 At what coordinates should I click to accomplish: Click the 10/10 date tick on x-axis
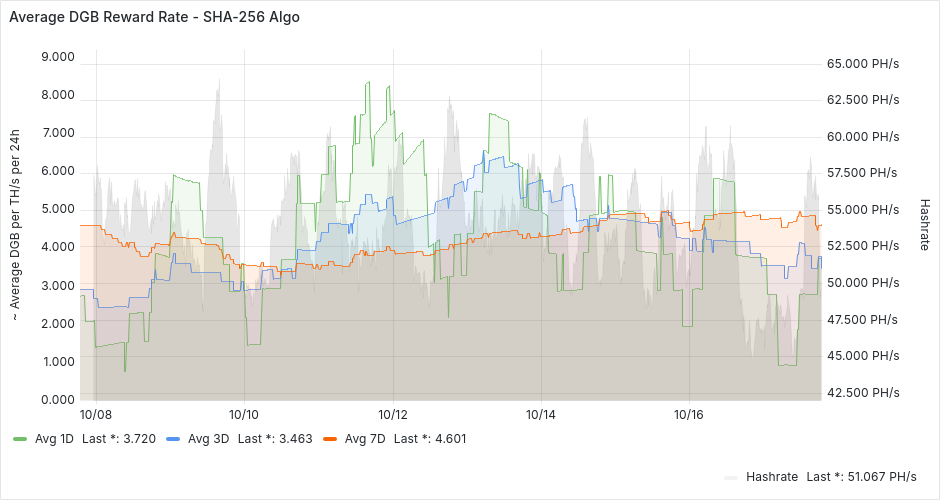click(x=244, y=413)
